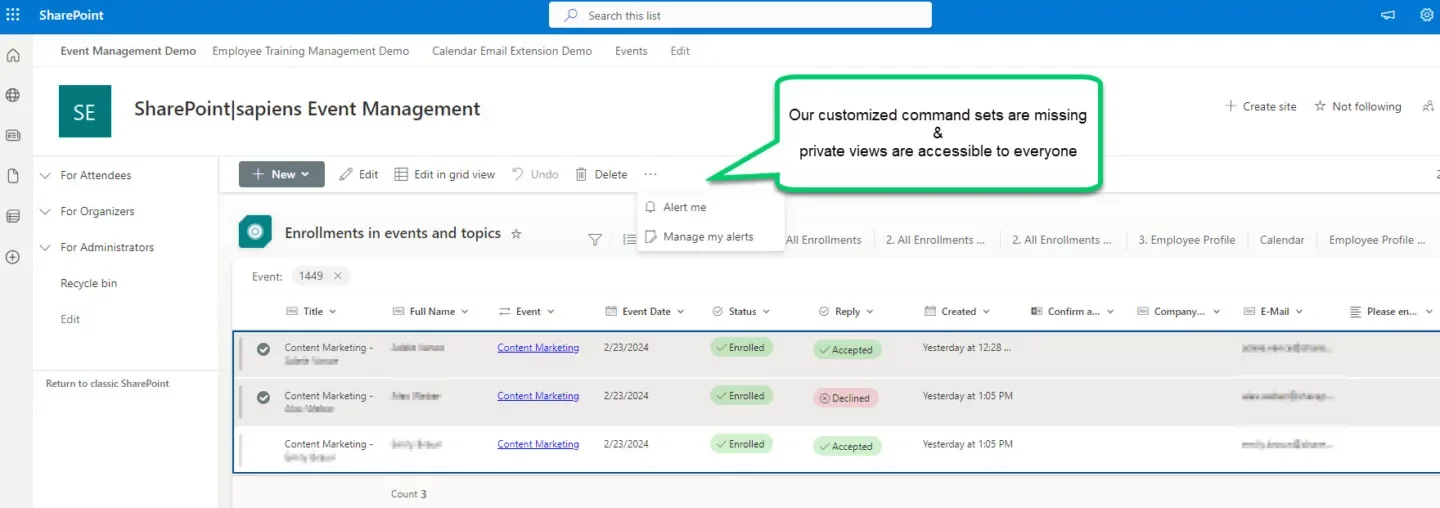Click the megaphone feedback icon
This screenshot has height=508, width=1440.
pos(1388,15)
